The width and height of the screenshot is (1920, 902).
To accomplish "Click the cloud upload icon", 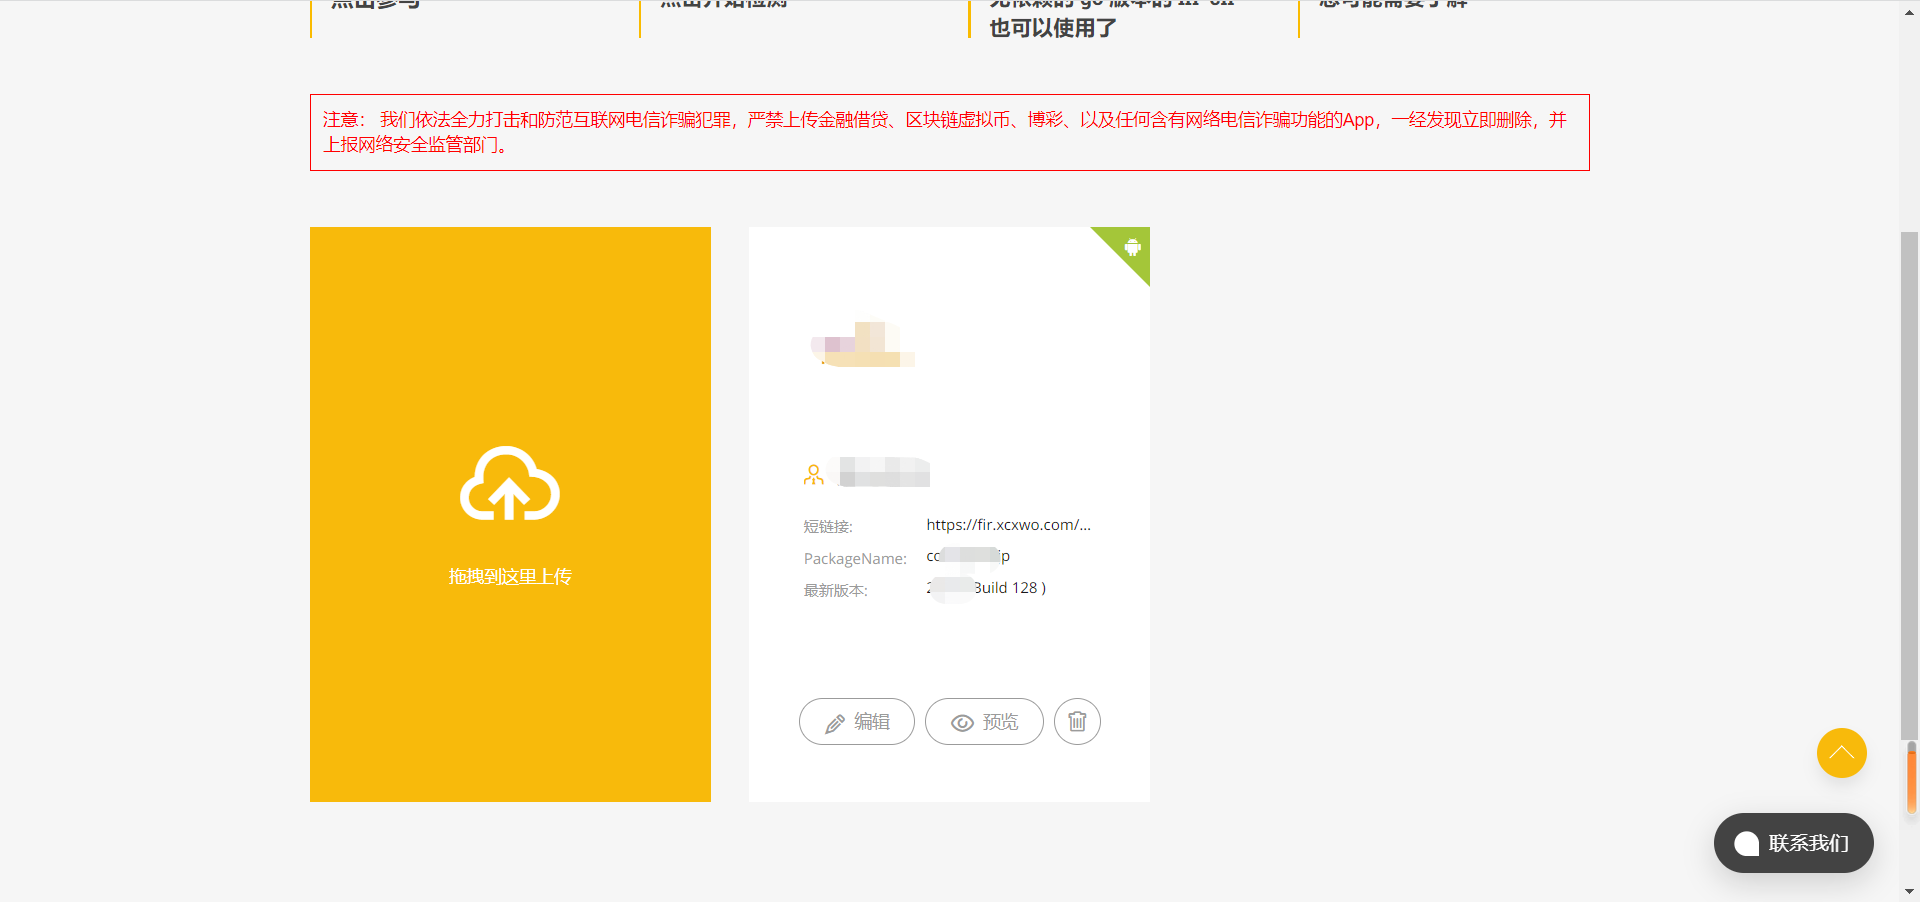I will pyautogui.click(x=509, y=484).
